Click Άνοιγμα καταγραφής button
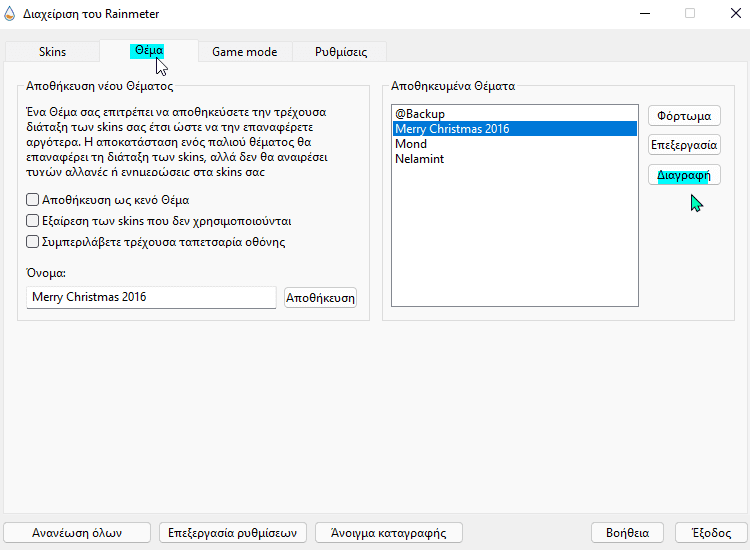Viewport: 750px width, 550px height. (x=388, y=533)
